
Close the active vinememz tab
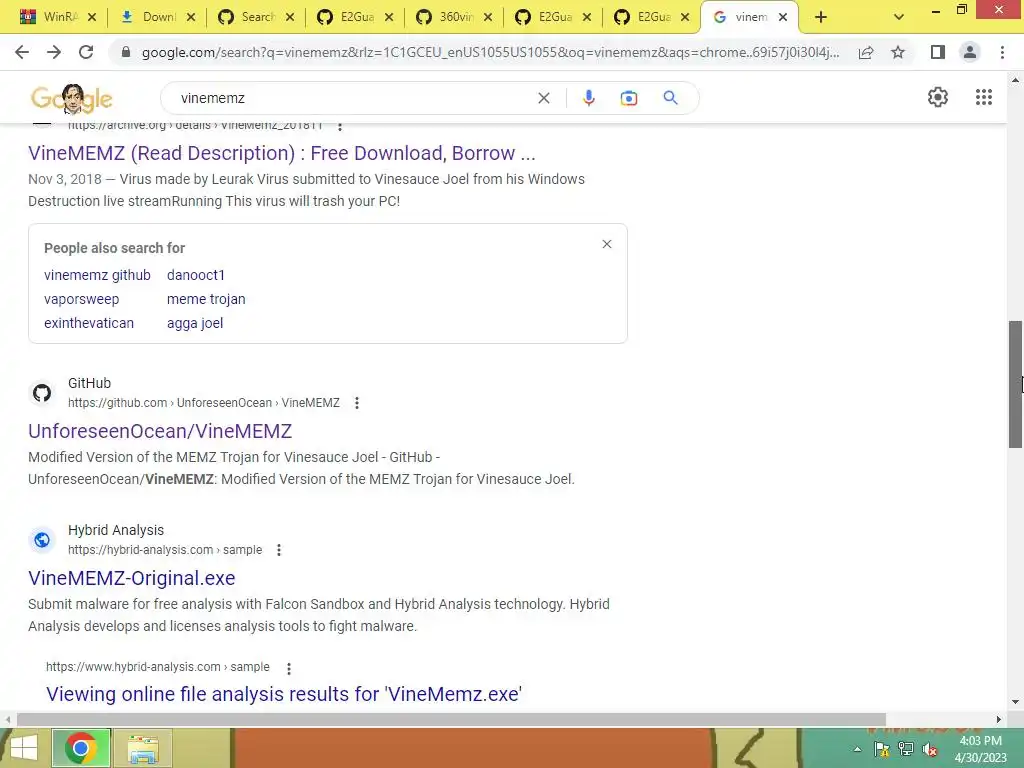tap(783, 17)
